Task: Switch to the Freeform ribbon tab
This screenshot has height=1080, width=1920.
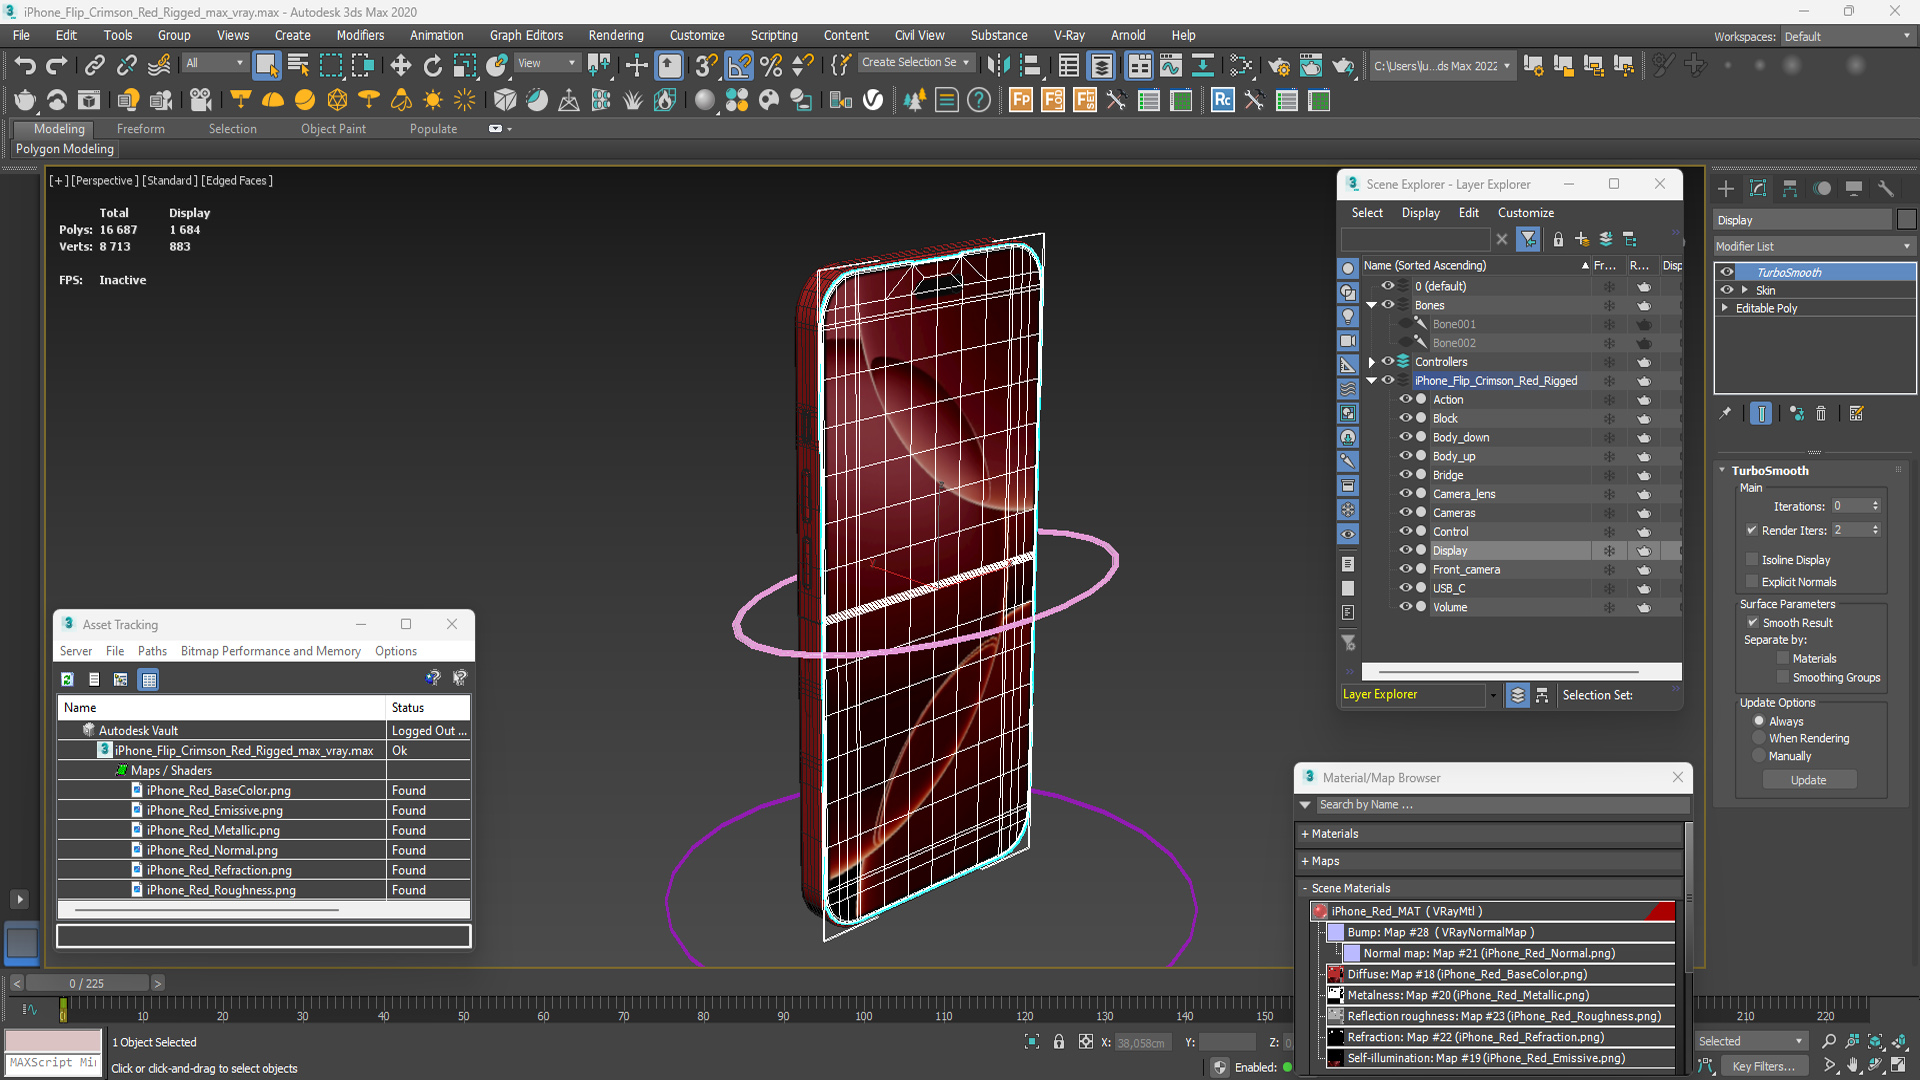Action: coord(140,129)
